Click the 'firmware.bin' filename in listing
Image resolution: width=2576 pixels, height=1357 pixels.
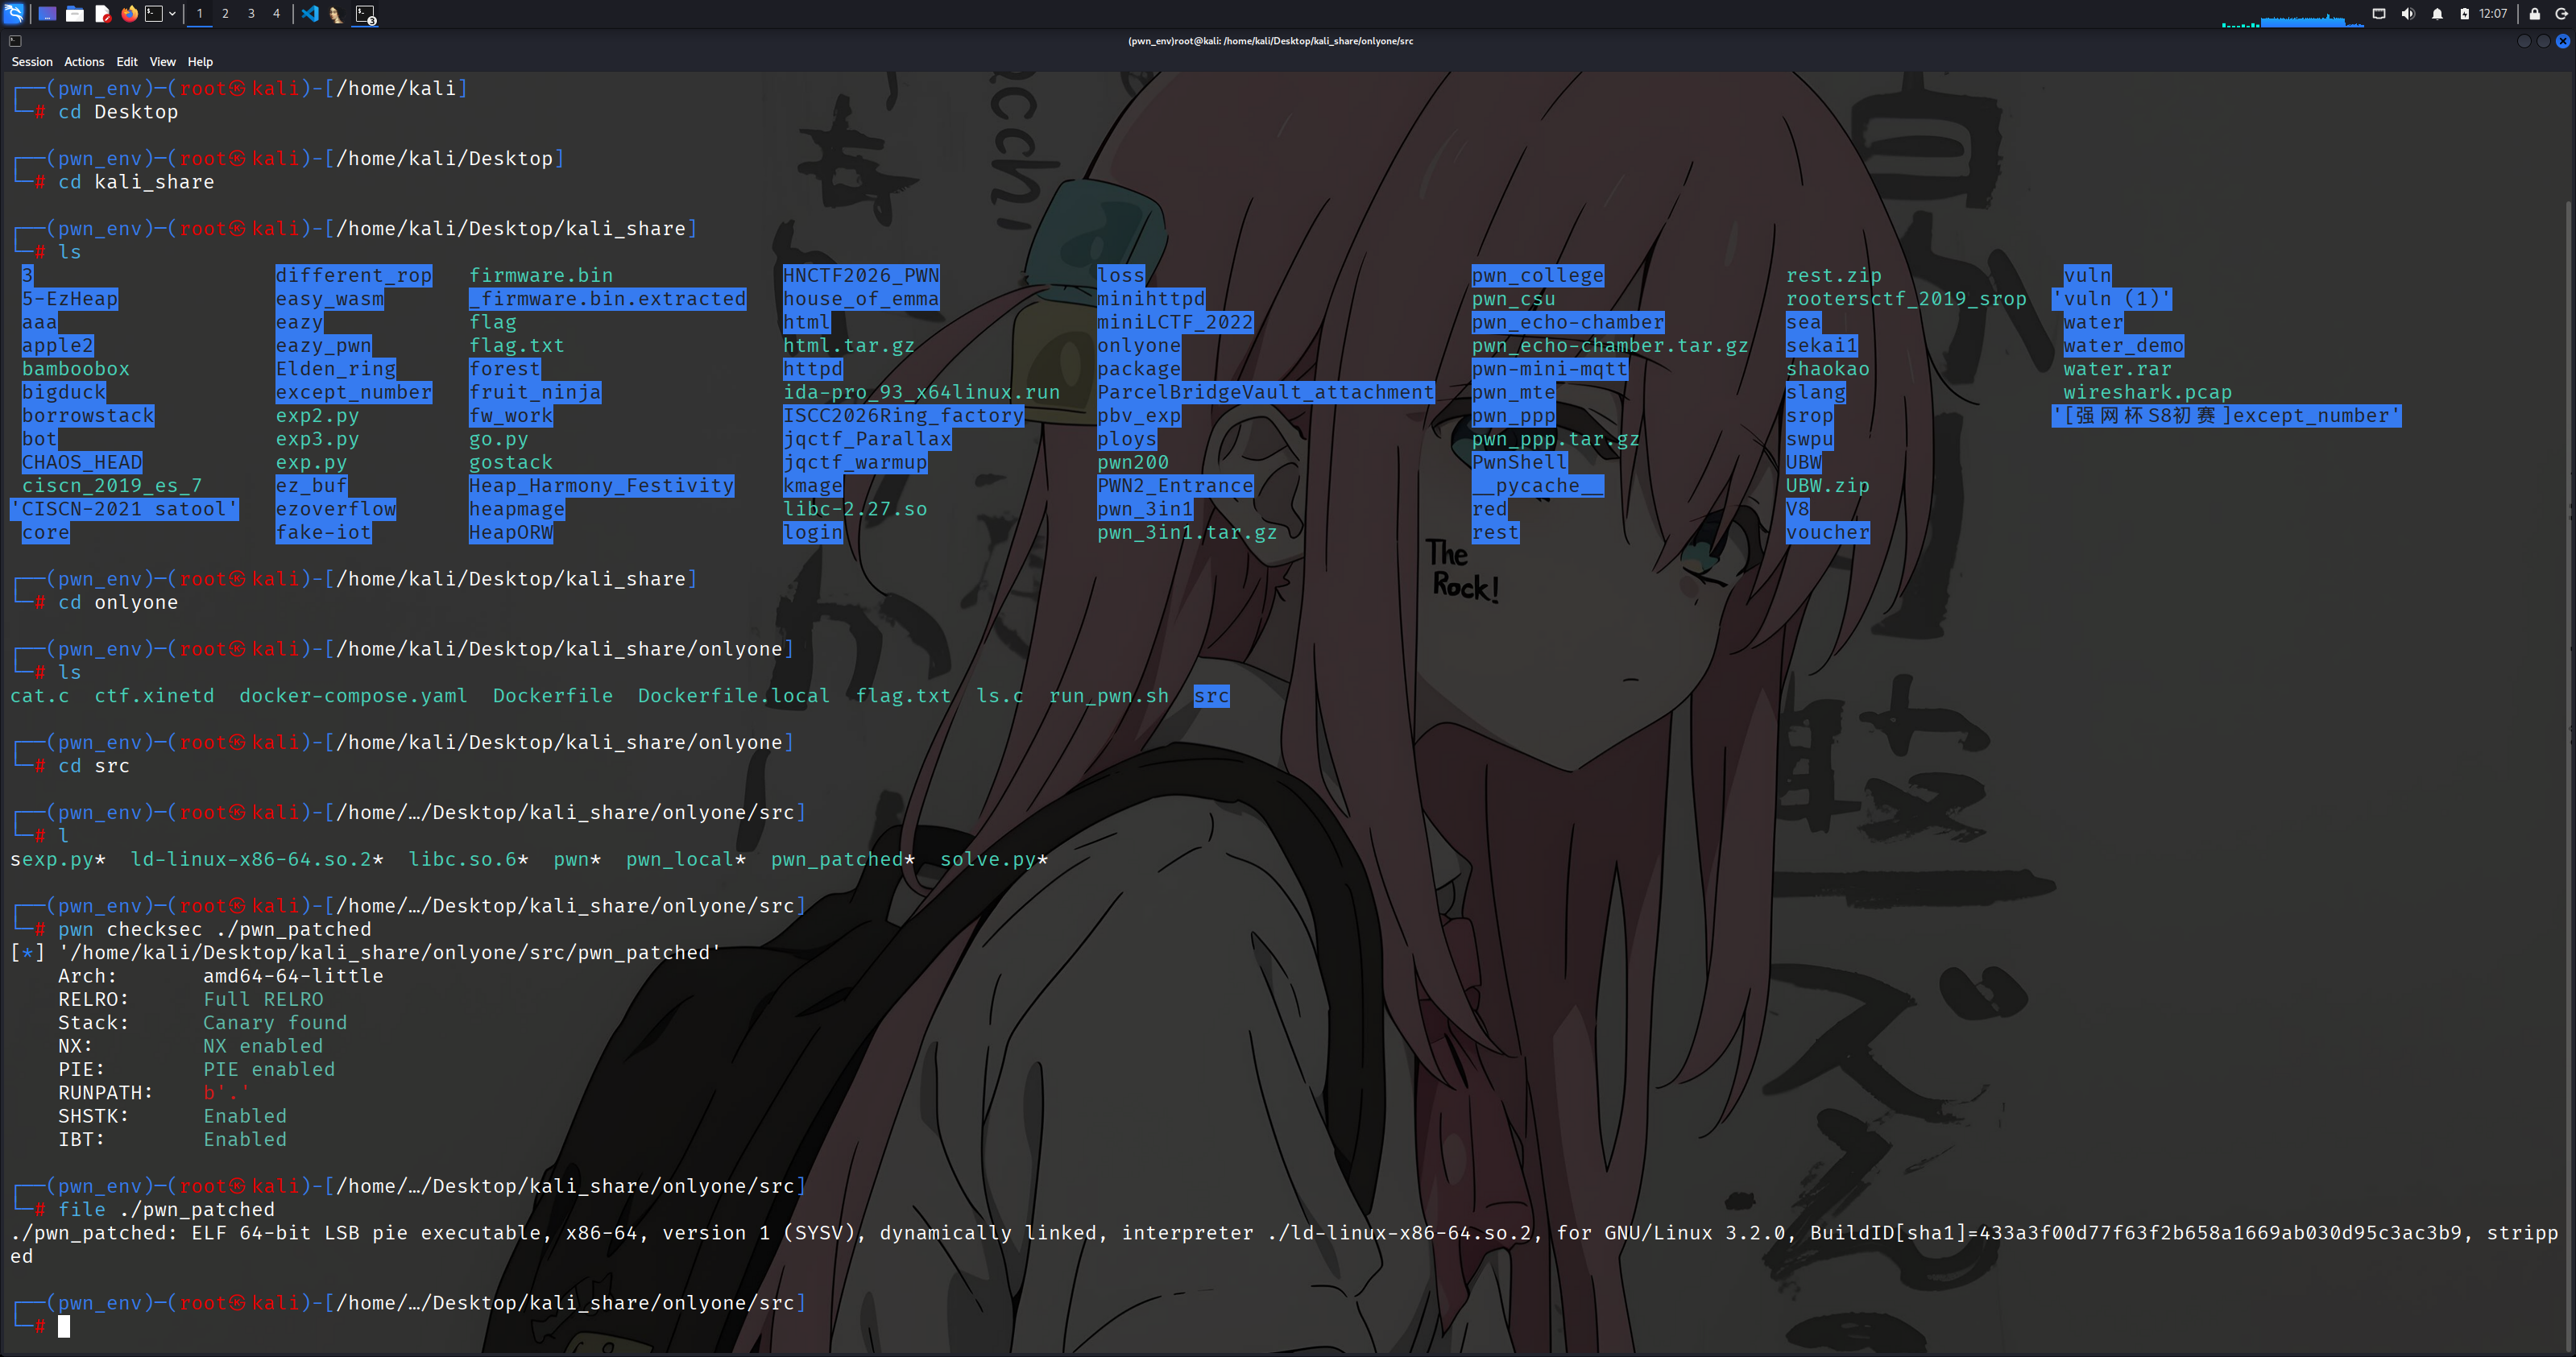pyautogui.click(x=541, y=275)
